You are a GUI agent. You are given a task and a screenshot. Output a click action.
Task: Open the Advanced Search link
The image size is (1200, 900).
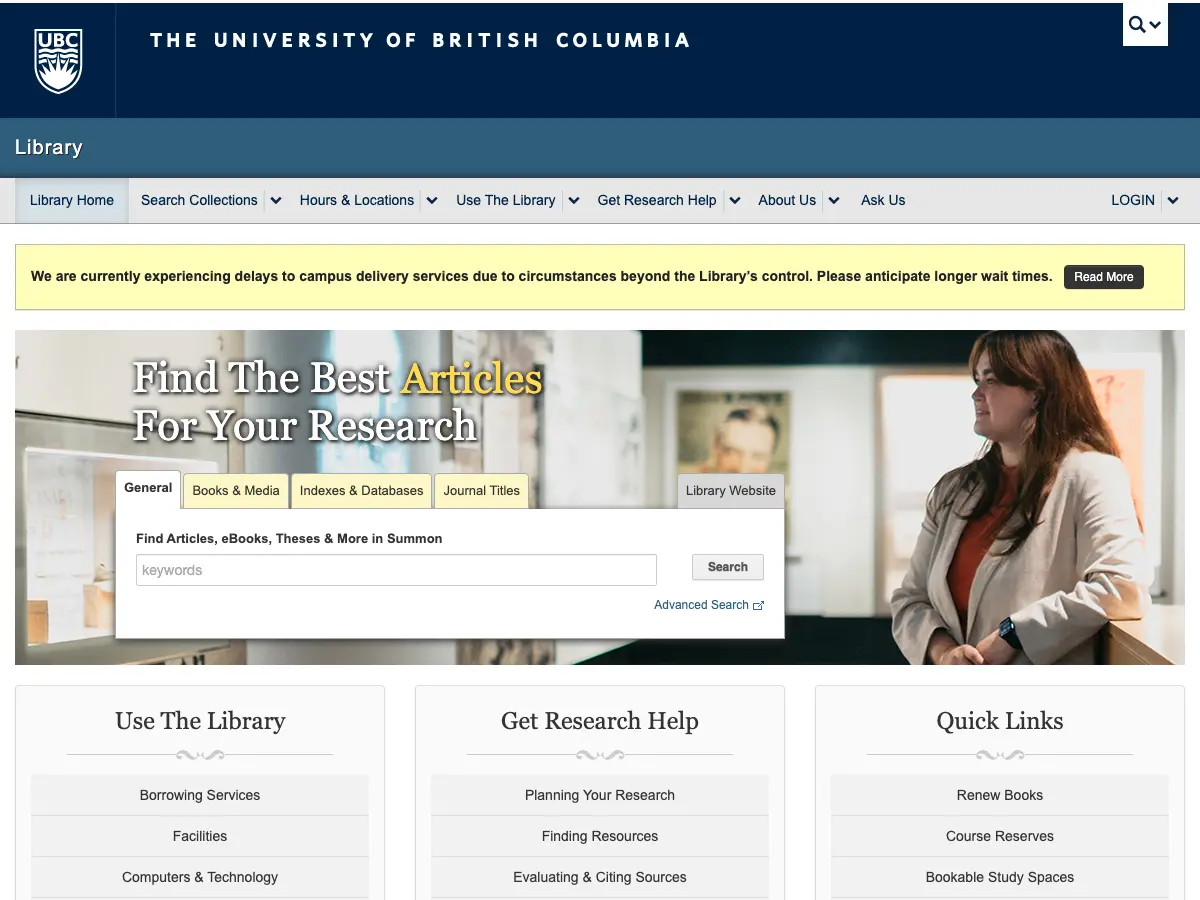(x=701, y=605)
